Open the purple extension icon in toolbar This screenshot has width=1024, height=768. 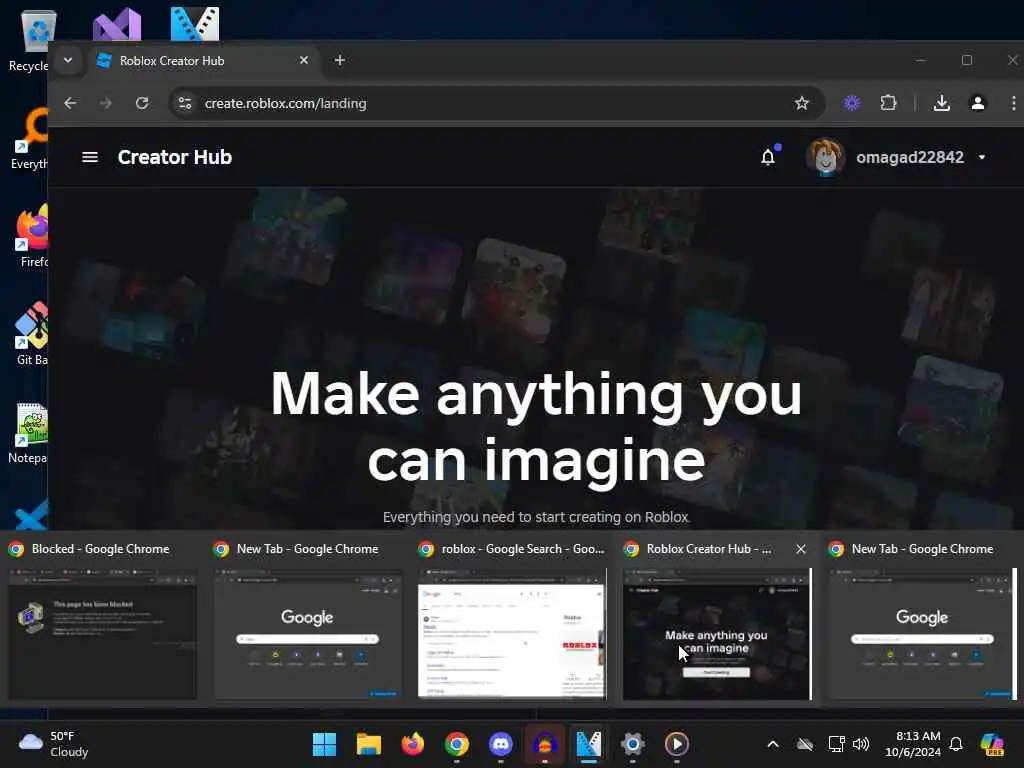tap(852, 103)
